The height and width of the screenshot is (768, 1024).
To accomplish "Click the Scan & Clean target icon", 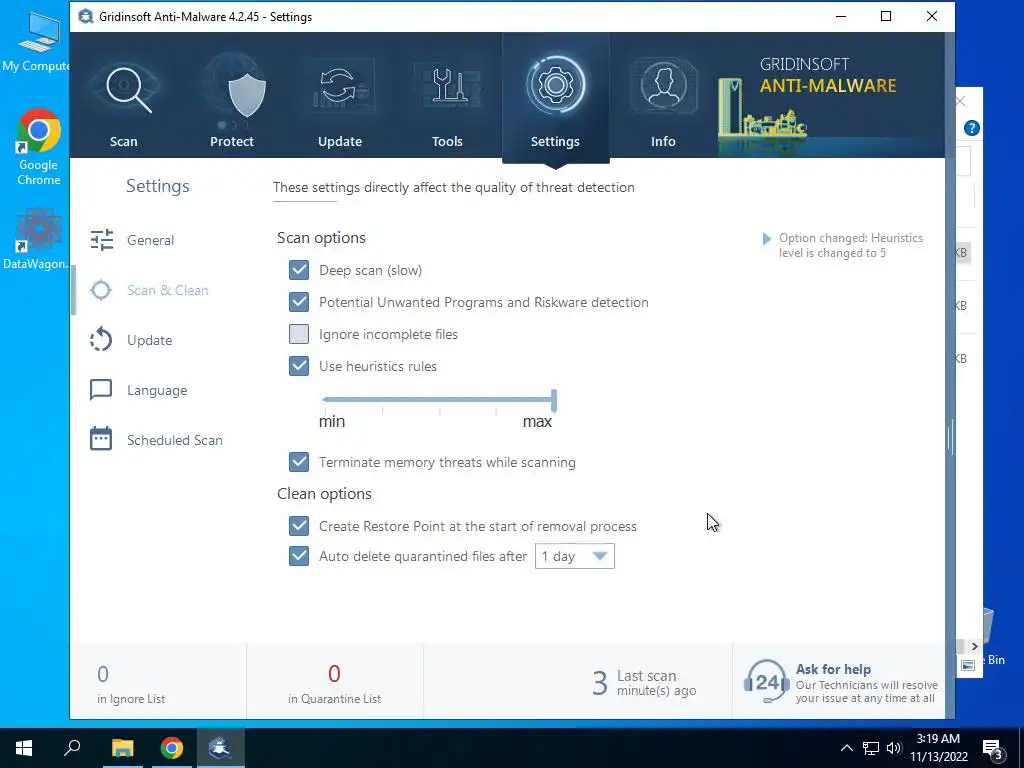I will pos(101,290).
